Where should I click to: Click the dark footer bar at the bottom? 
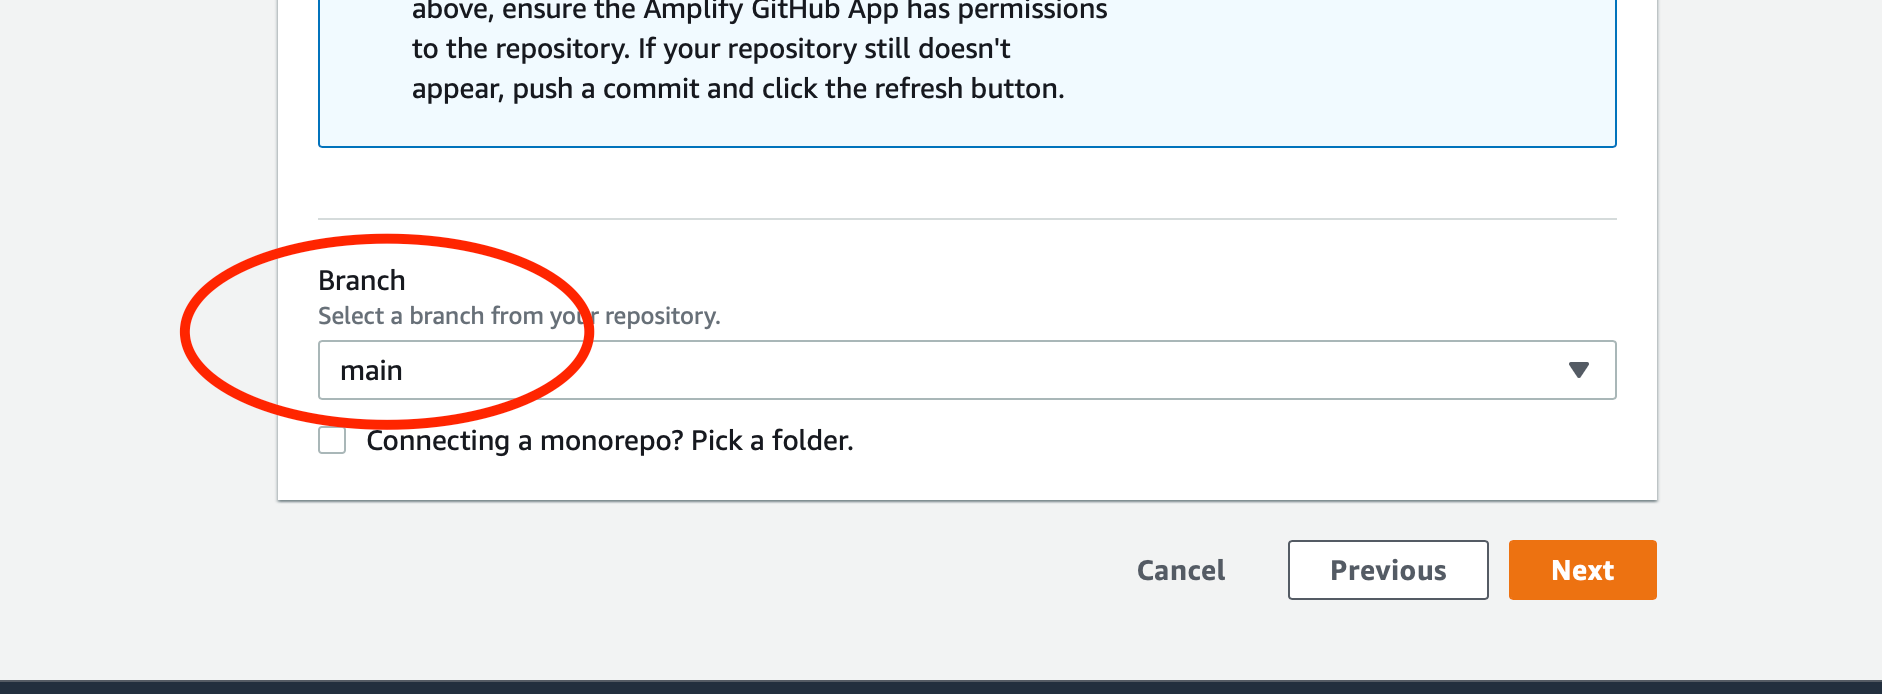(x=941, y=688)
